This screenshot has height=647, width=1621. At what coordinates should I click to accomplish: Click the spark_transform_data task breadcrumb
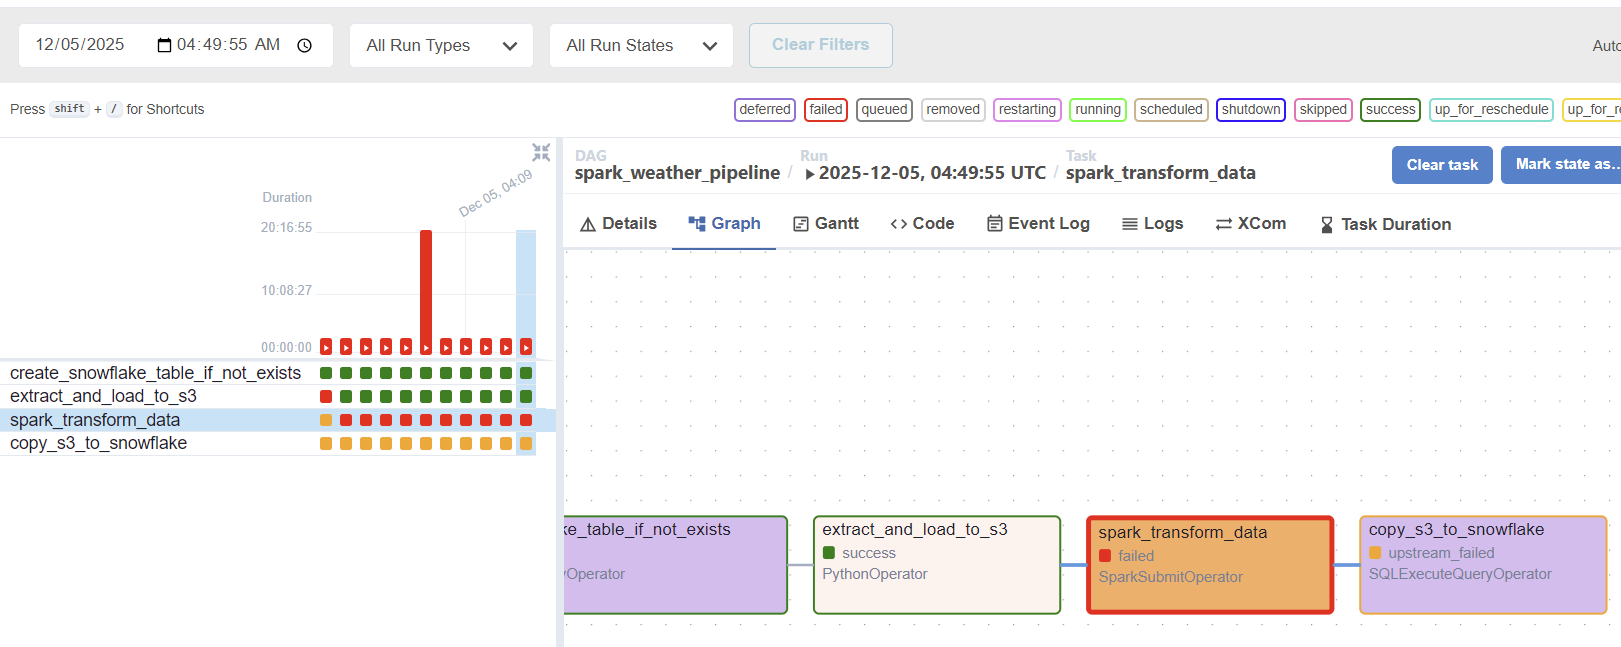click(x=1161, y=173)
